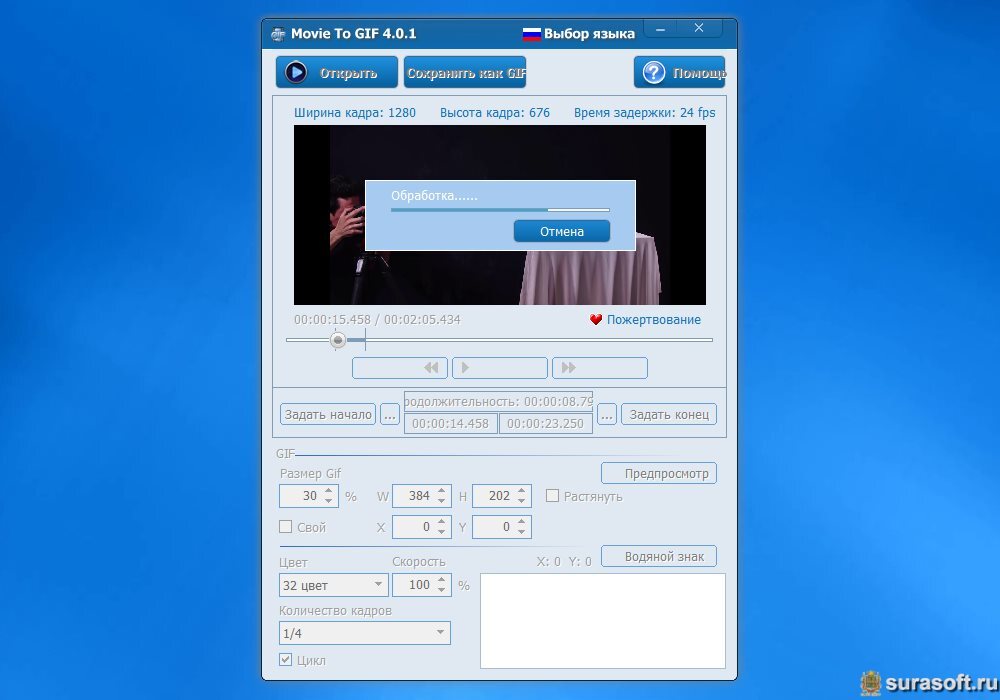Minimize the Movie To GIF window
Image resolution: width=1000 pixels, height=700 pixels.
(x=661, y=29)
